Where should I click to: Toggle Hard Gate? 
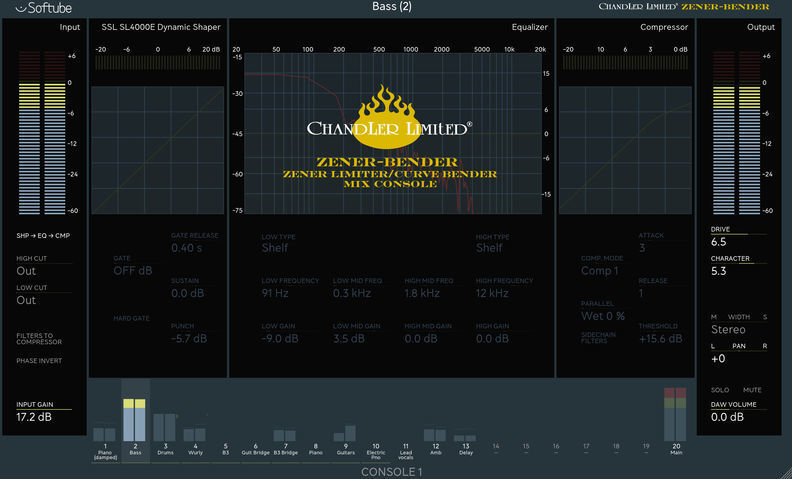[x=131, y=319]
